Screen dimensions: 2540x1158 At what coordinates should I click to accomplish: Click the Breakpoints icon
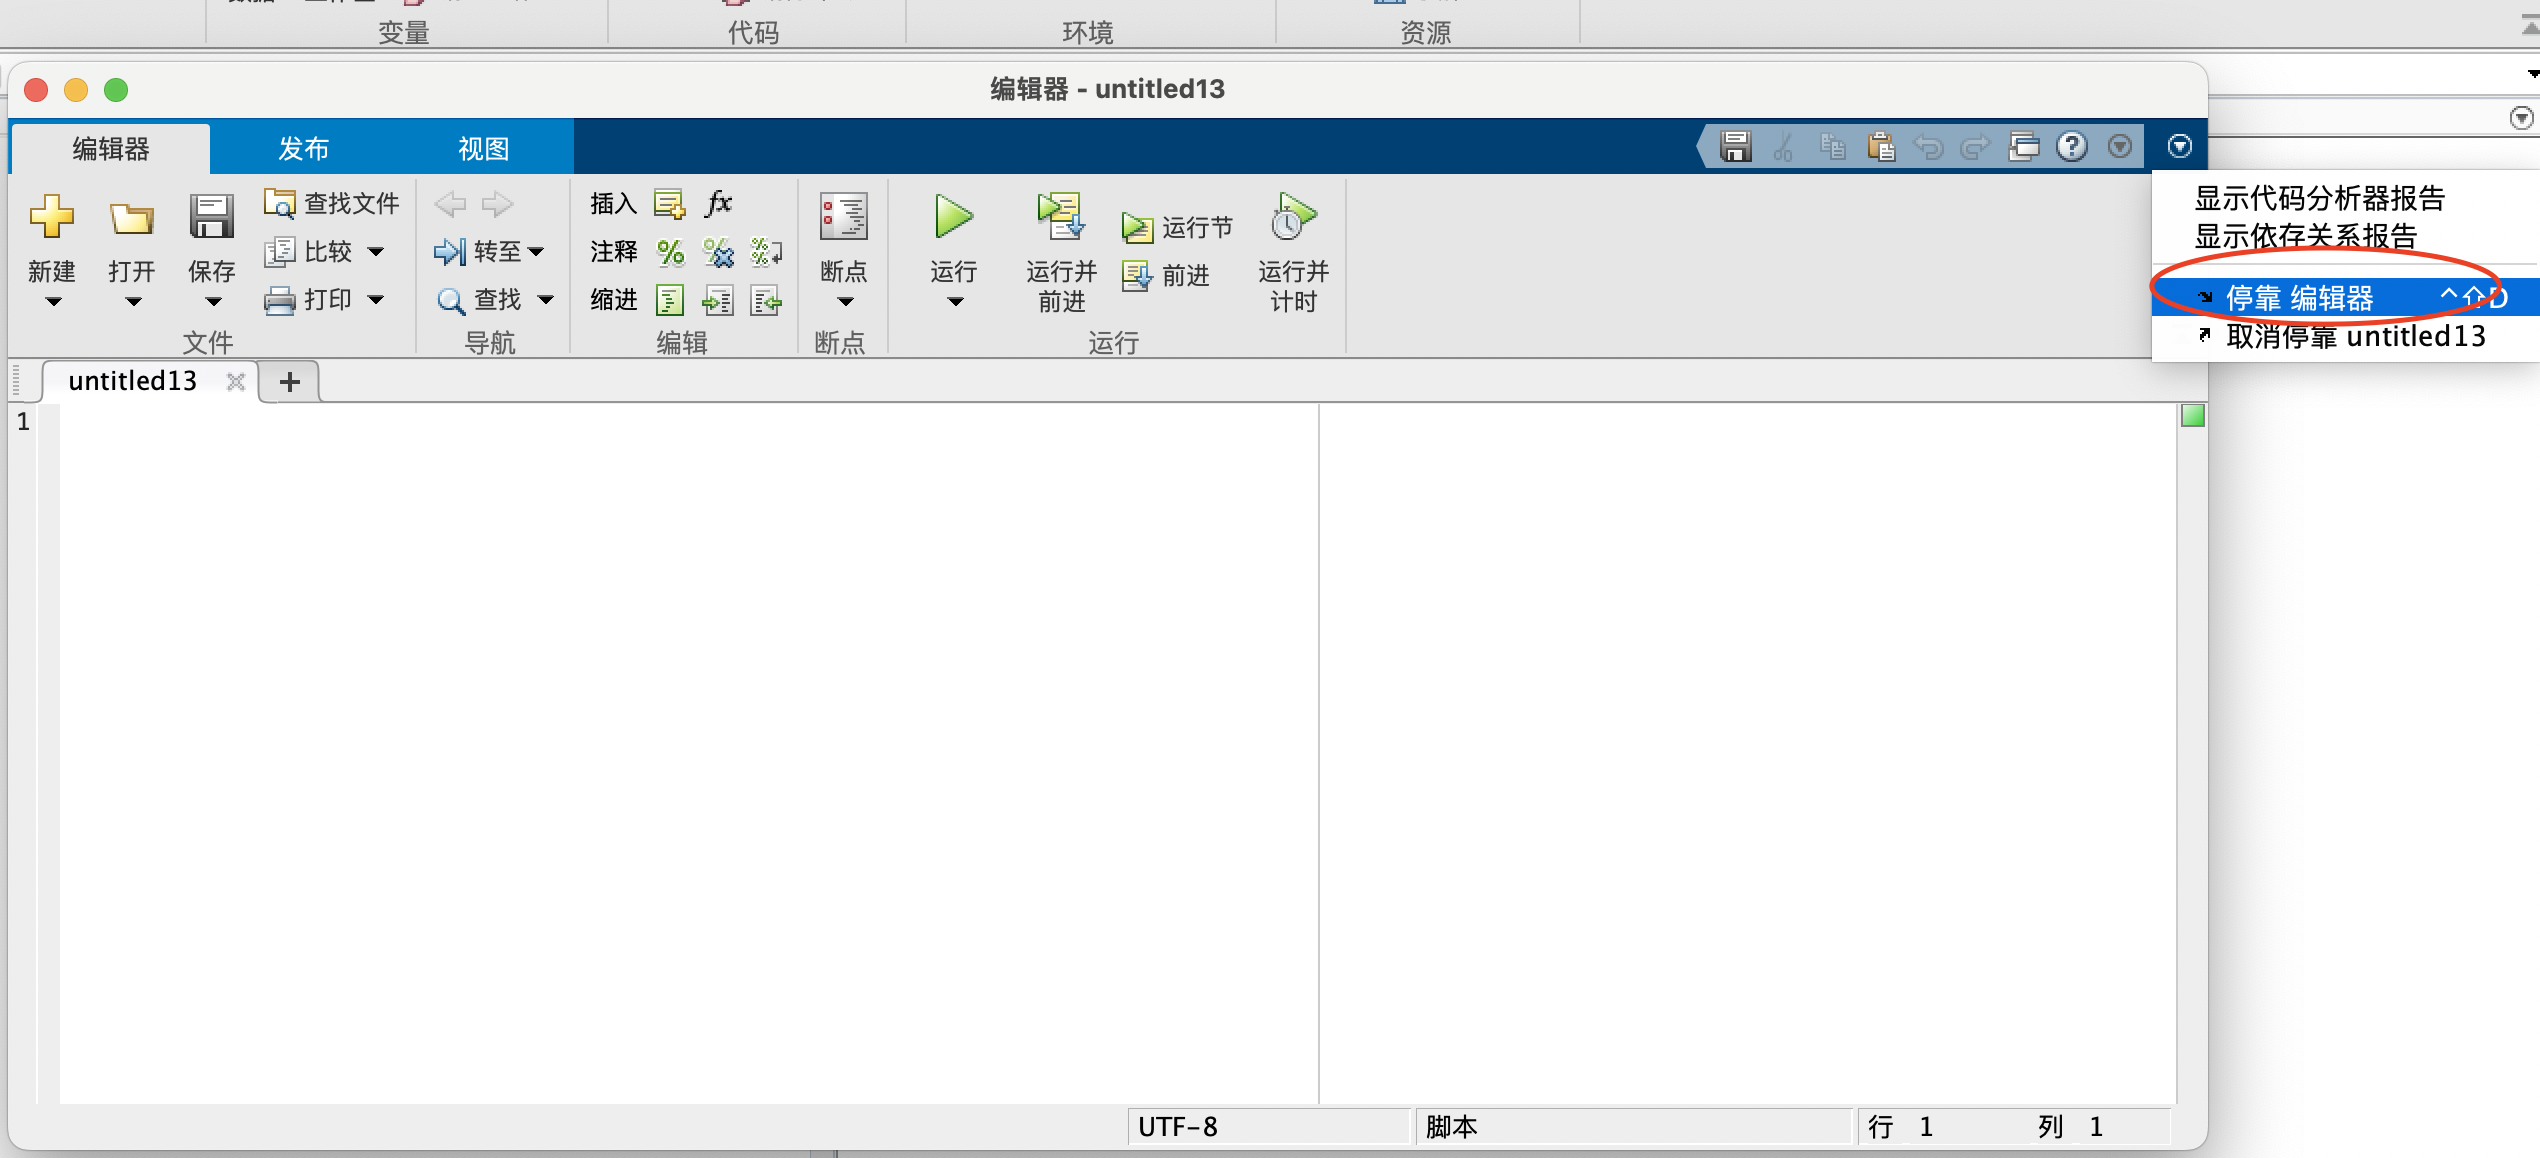coord(843,217)
